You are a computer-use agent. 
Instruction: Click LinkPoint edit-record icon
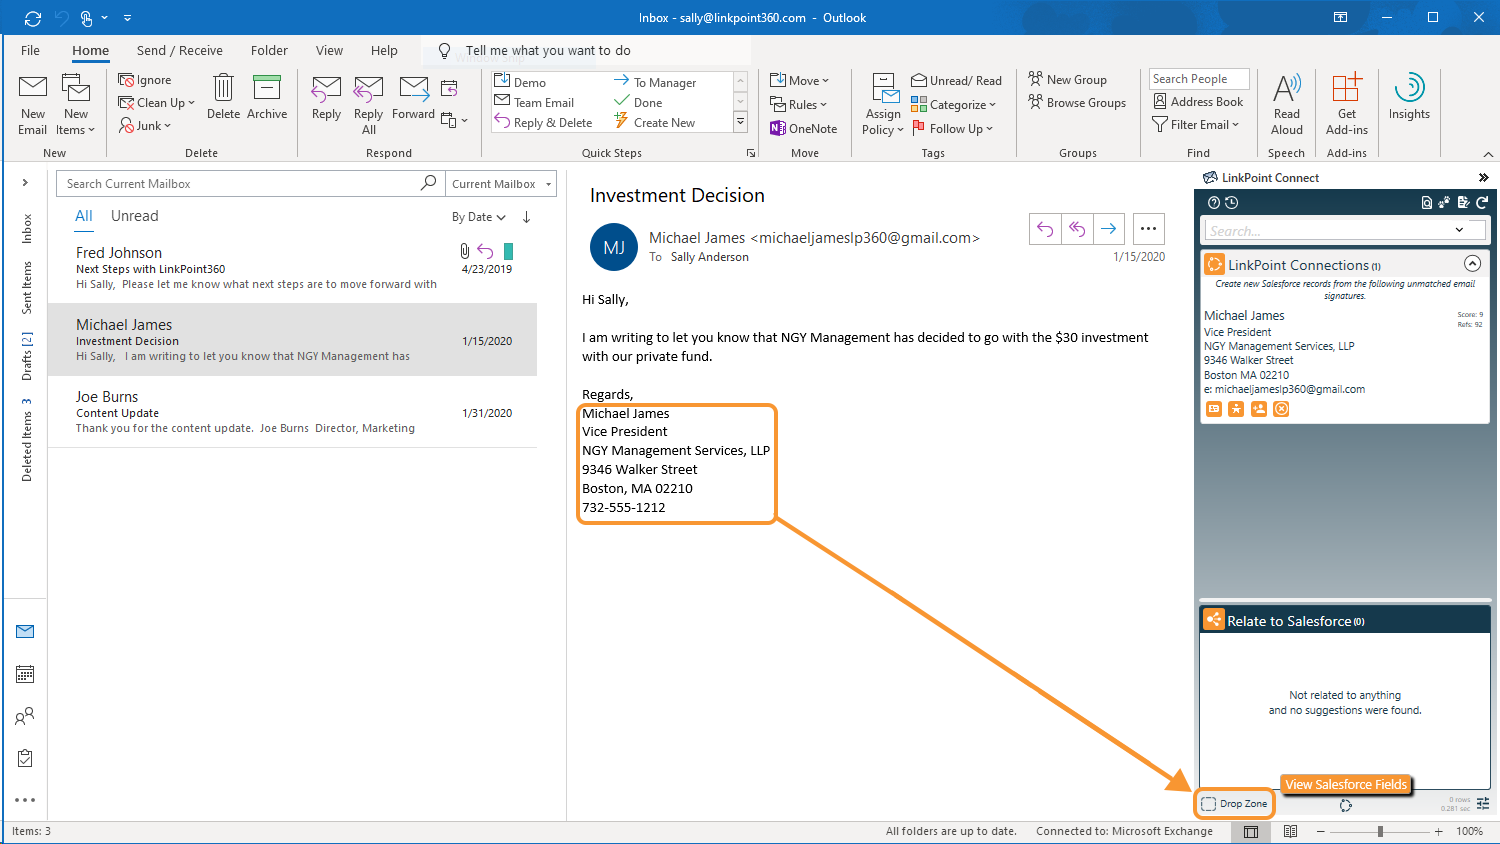[x=1463, y=202]
